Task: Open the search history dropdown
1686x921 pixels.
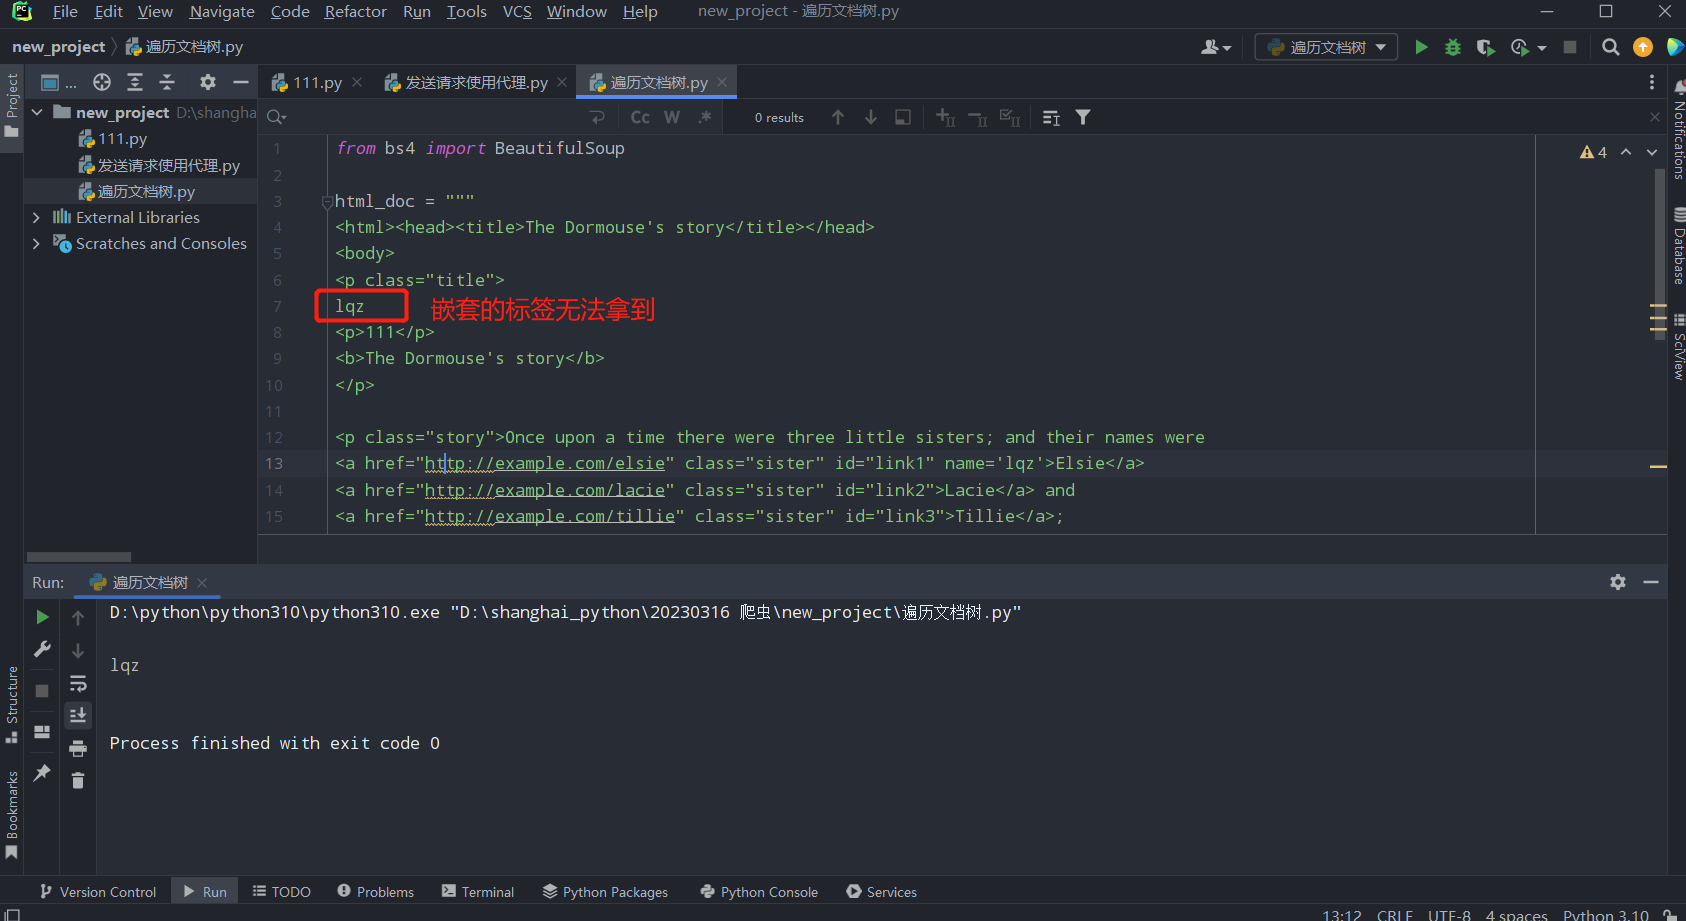Action: click(x=277, y=117)
